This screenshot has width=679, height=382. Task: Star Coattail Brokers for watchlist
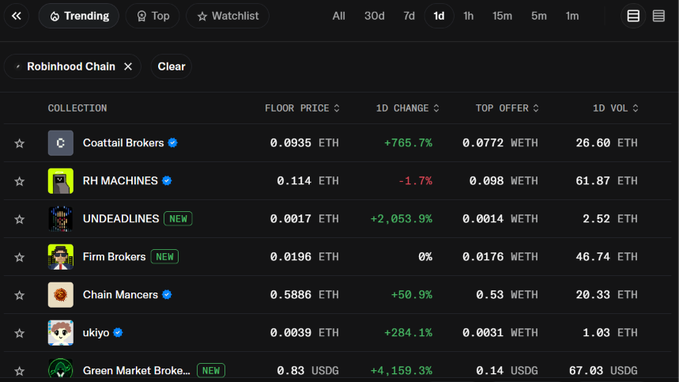(x=19, y=143)
